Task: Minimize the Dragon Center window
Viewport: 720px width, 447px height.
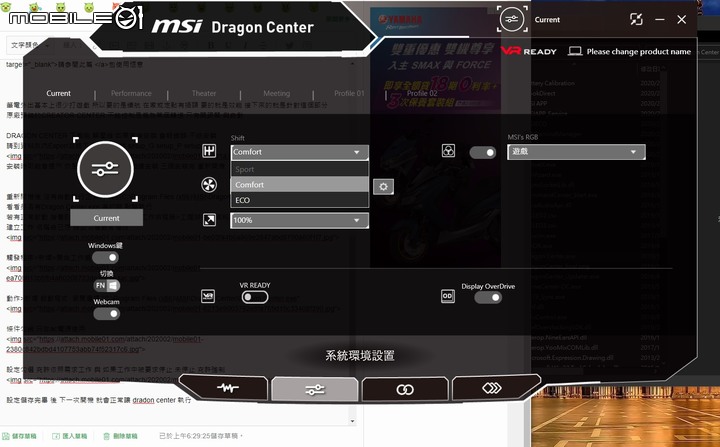Action: [x=660, y=20]
